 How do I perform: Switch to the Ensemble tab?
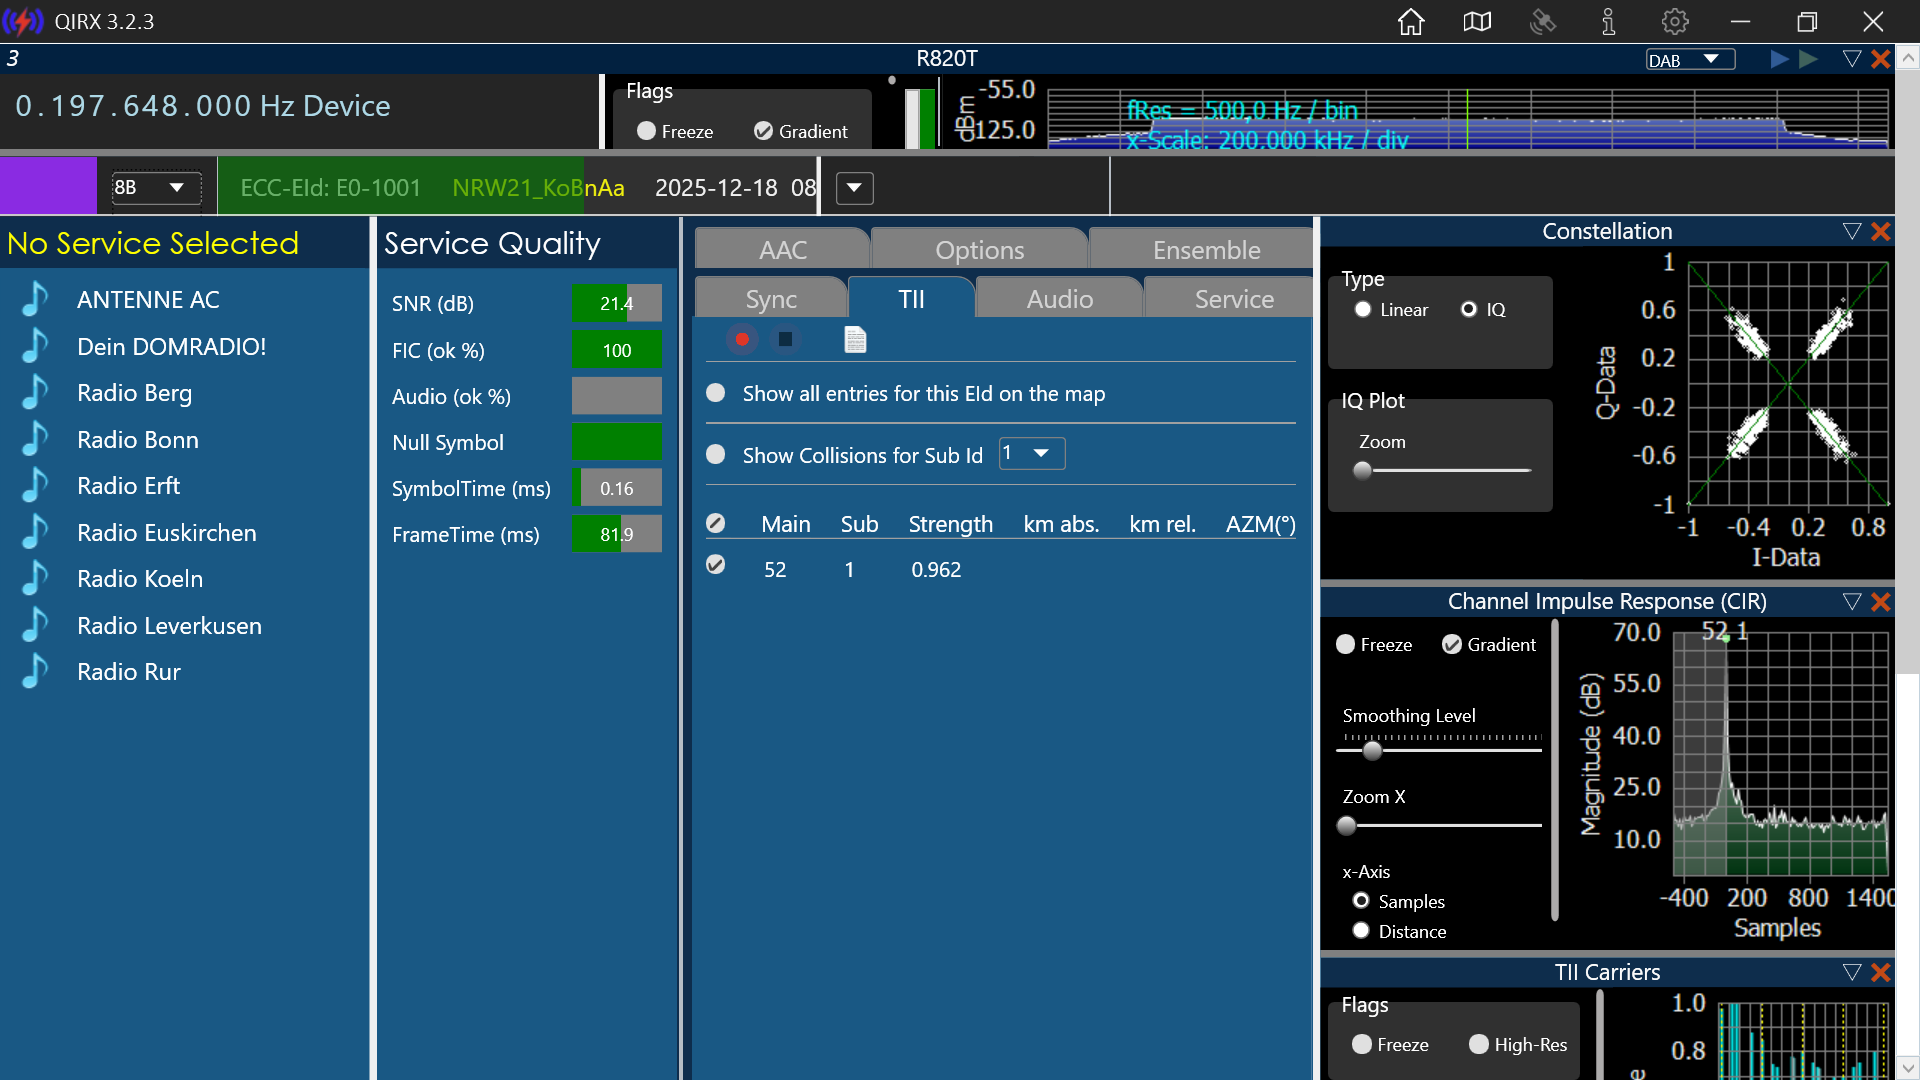point(1205,250)
